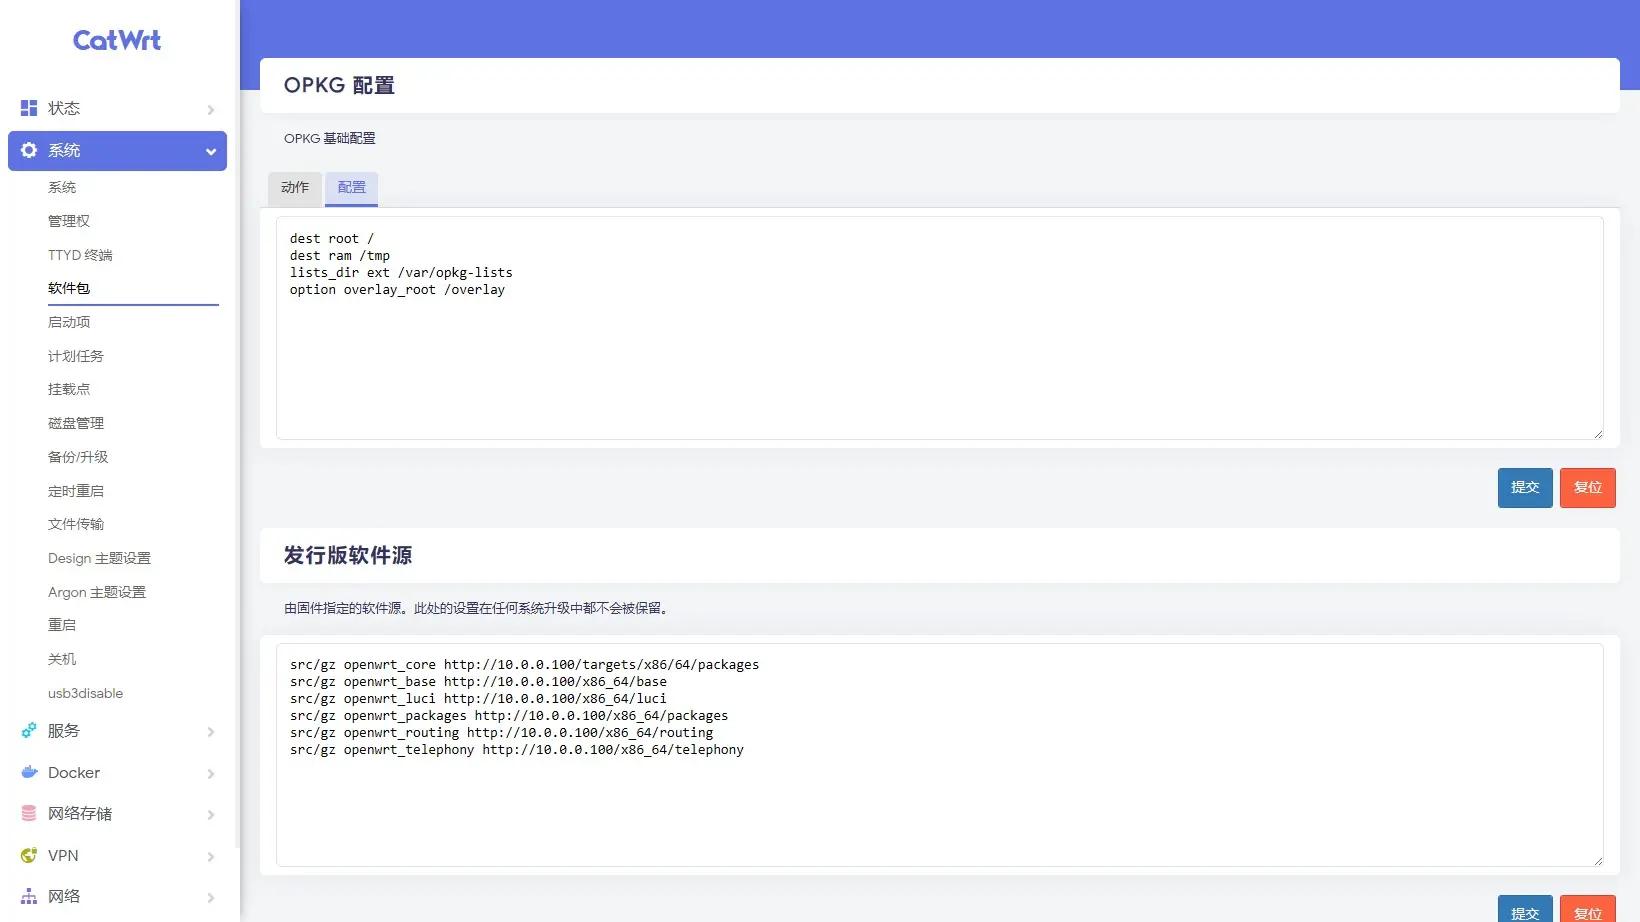This screenshot has height=922, width=1640.
Task: Open the usb3disable page
Action: pos(85,693)
